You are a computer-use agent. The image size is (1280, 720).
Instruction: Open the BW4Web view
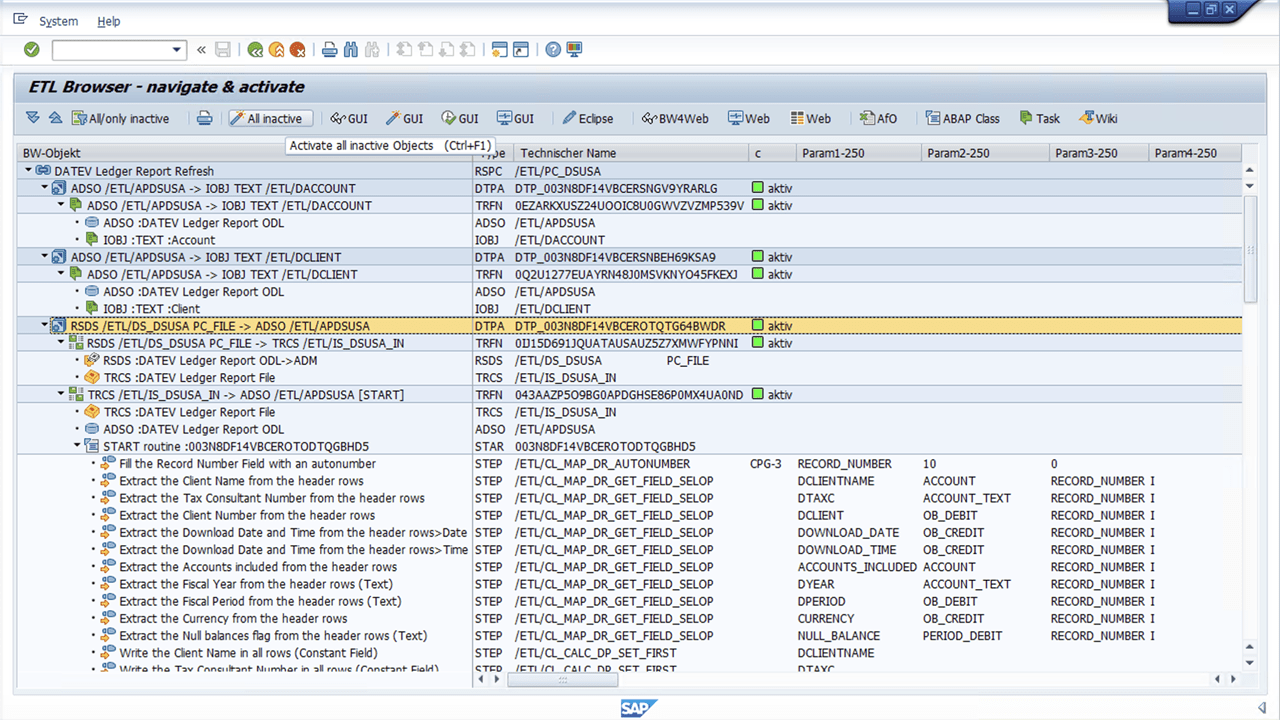click(675, 118)
